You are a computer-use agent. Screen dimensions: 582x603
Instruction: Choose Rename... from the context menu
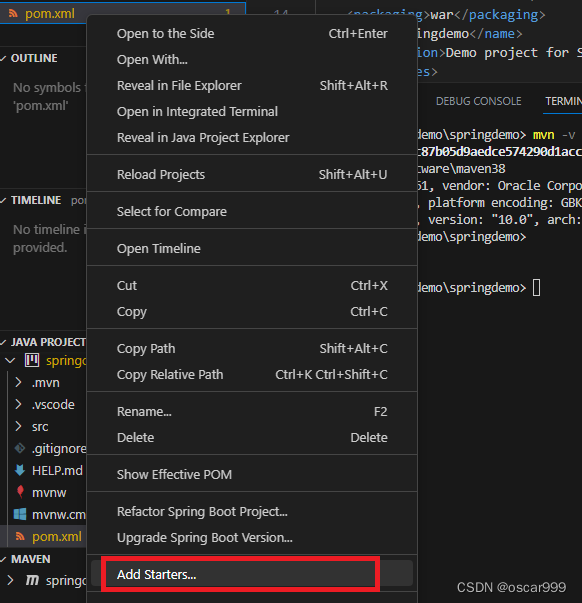(252, 411)
